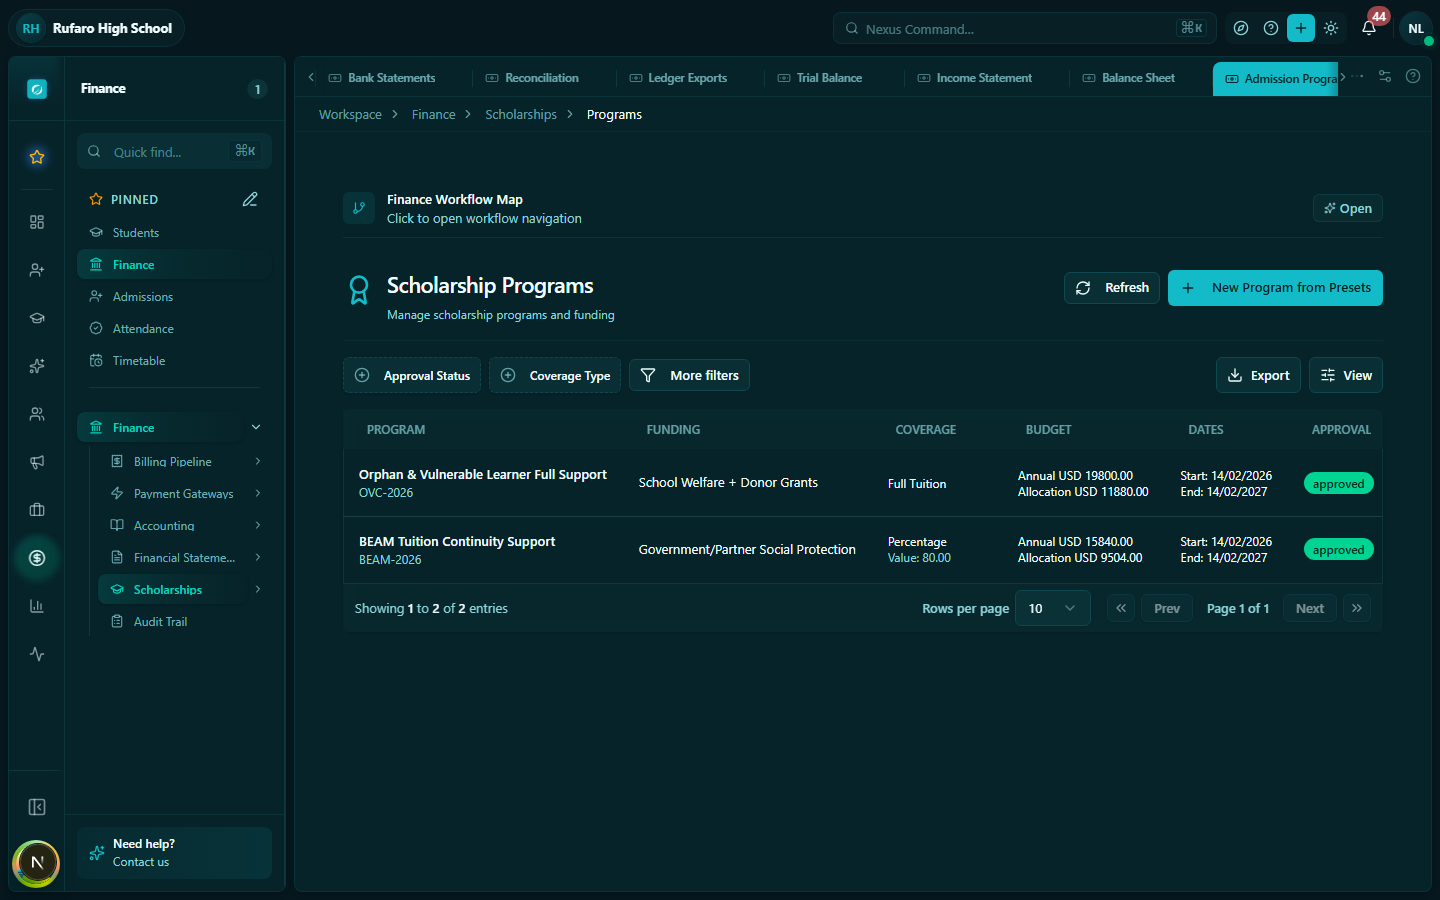Open the activity pulse icon in the rail

pos(37,654)
